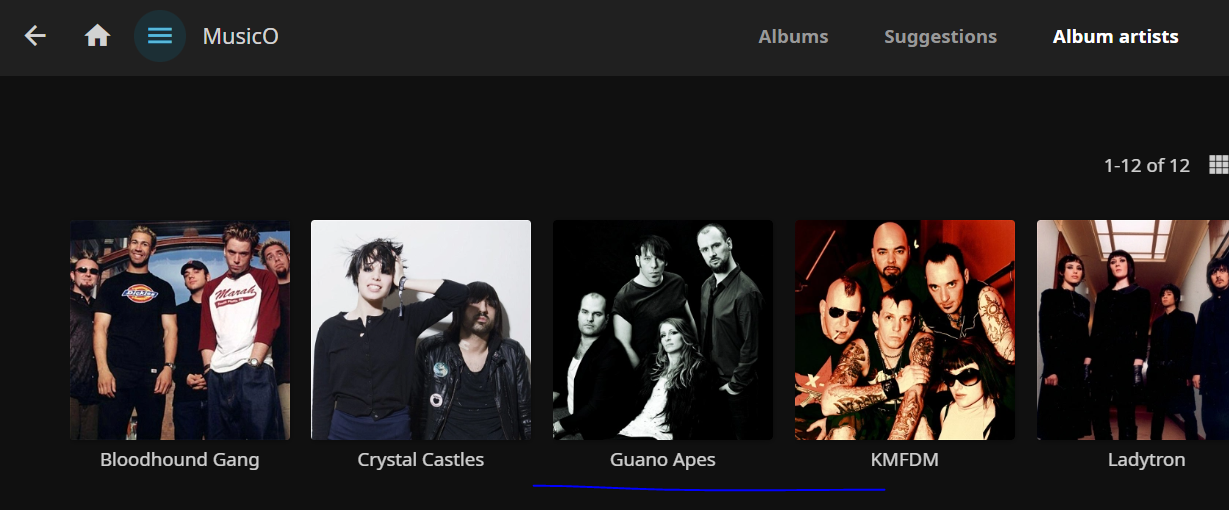This screenshot has width=1229, height=510.
Task: Click the KMFDM name label
Action: coord(905,460)
